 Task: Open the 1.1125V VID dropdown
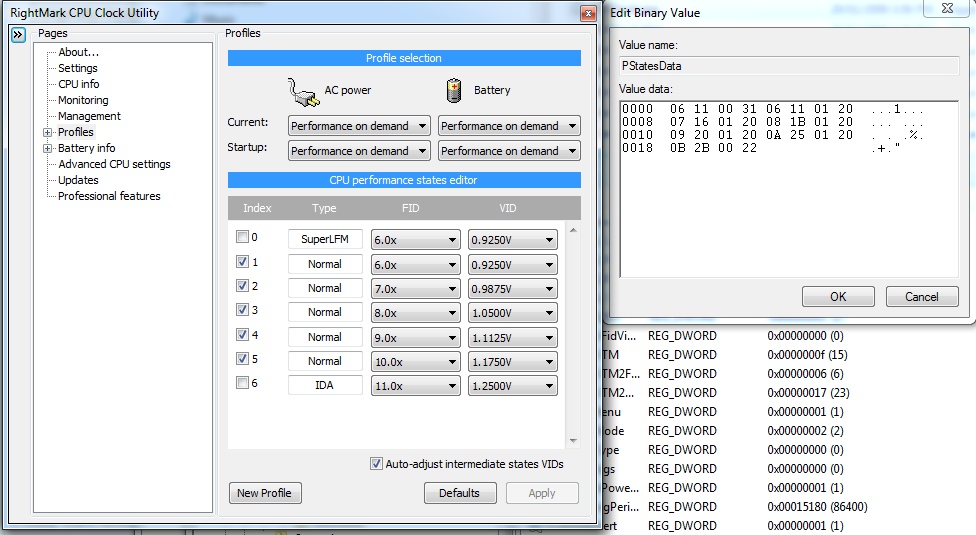point(512,338)
